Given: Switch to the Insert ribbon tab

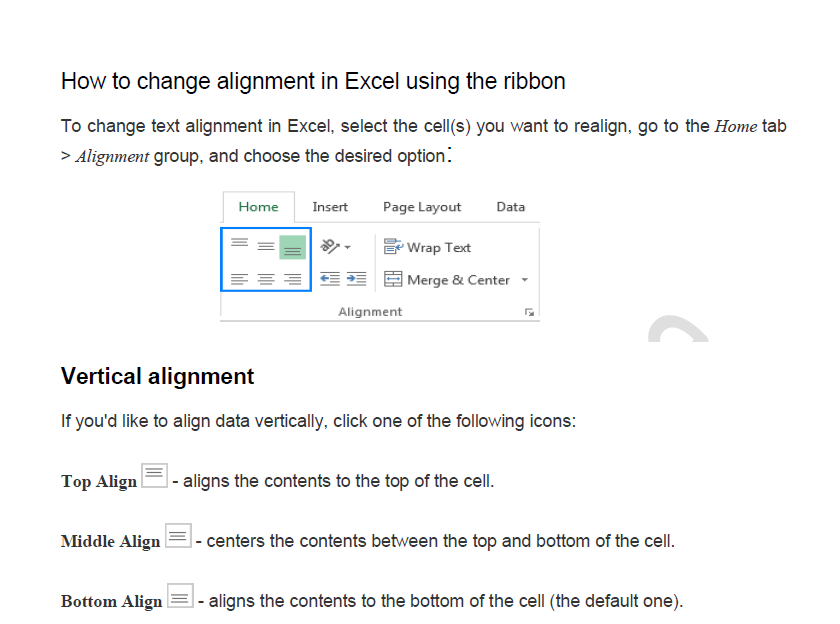Looking at the screenshot, I should (330, 207).
